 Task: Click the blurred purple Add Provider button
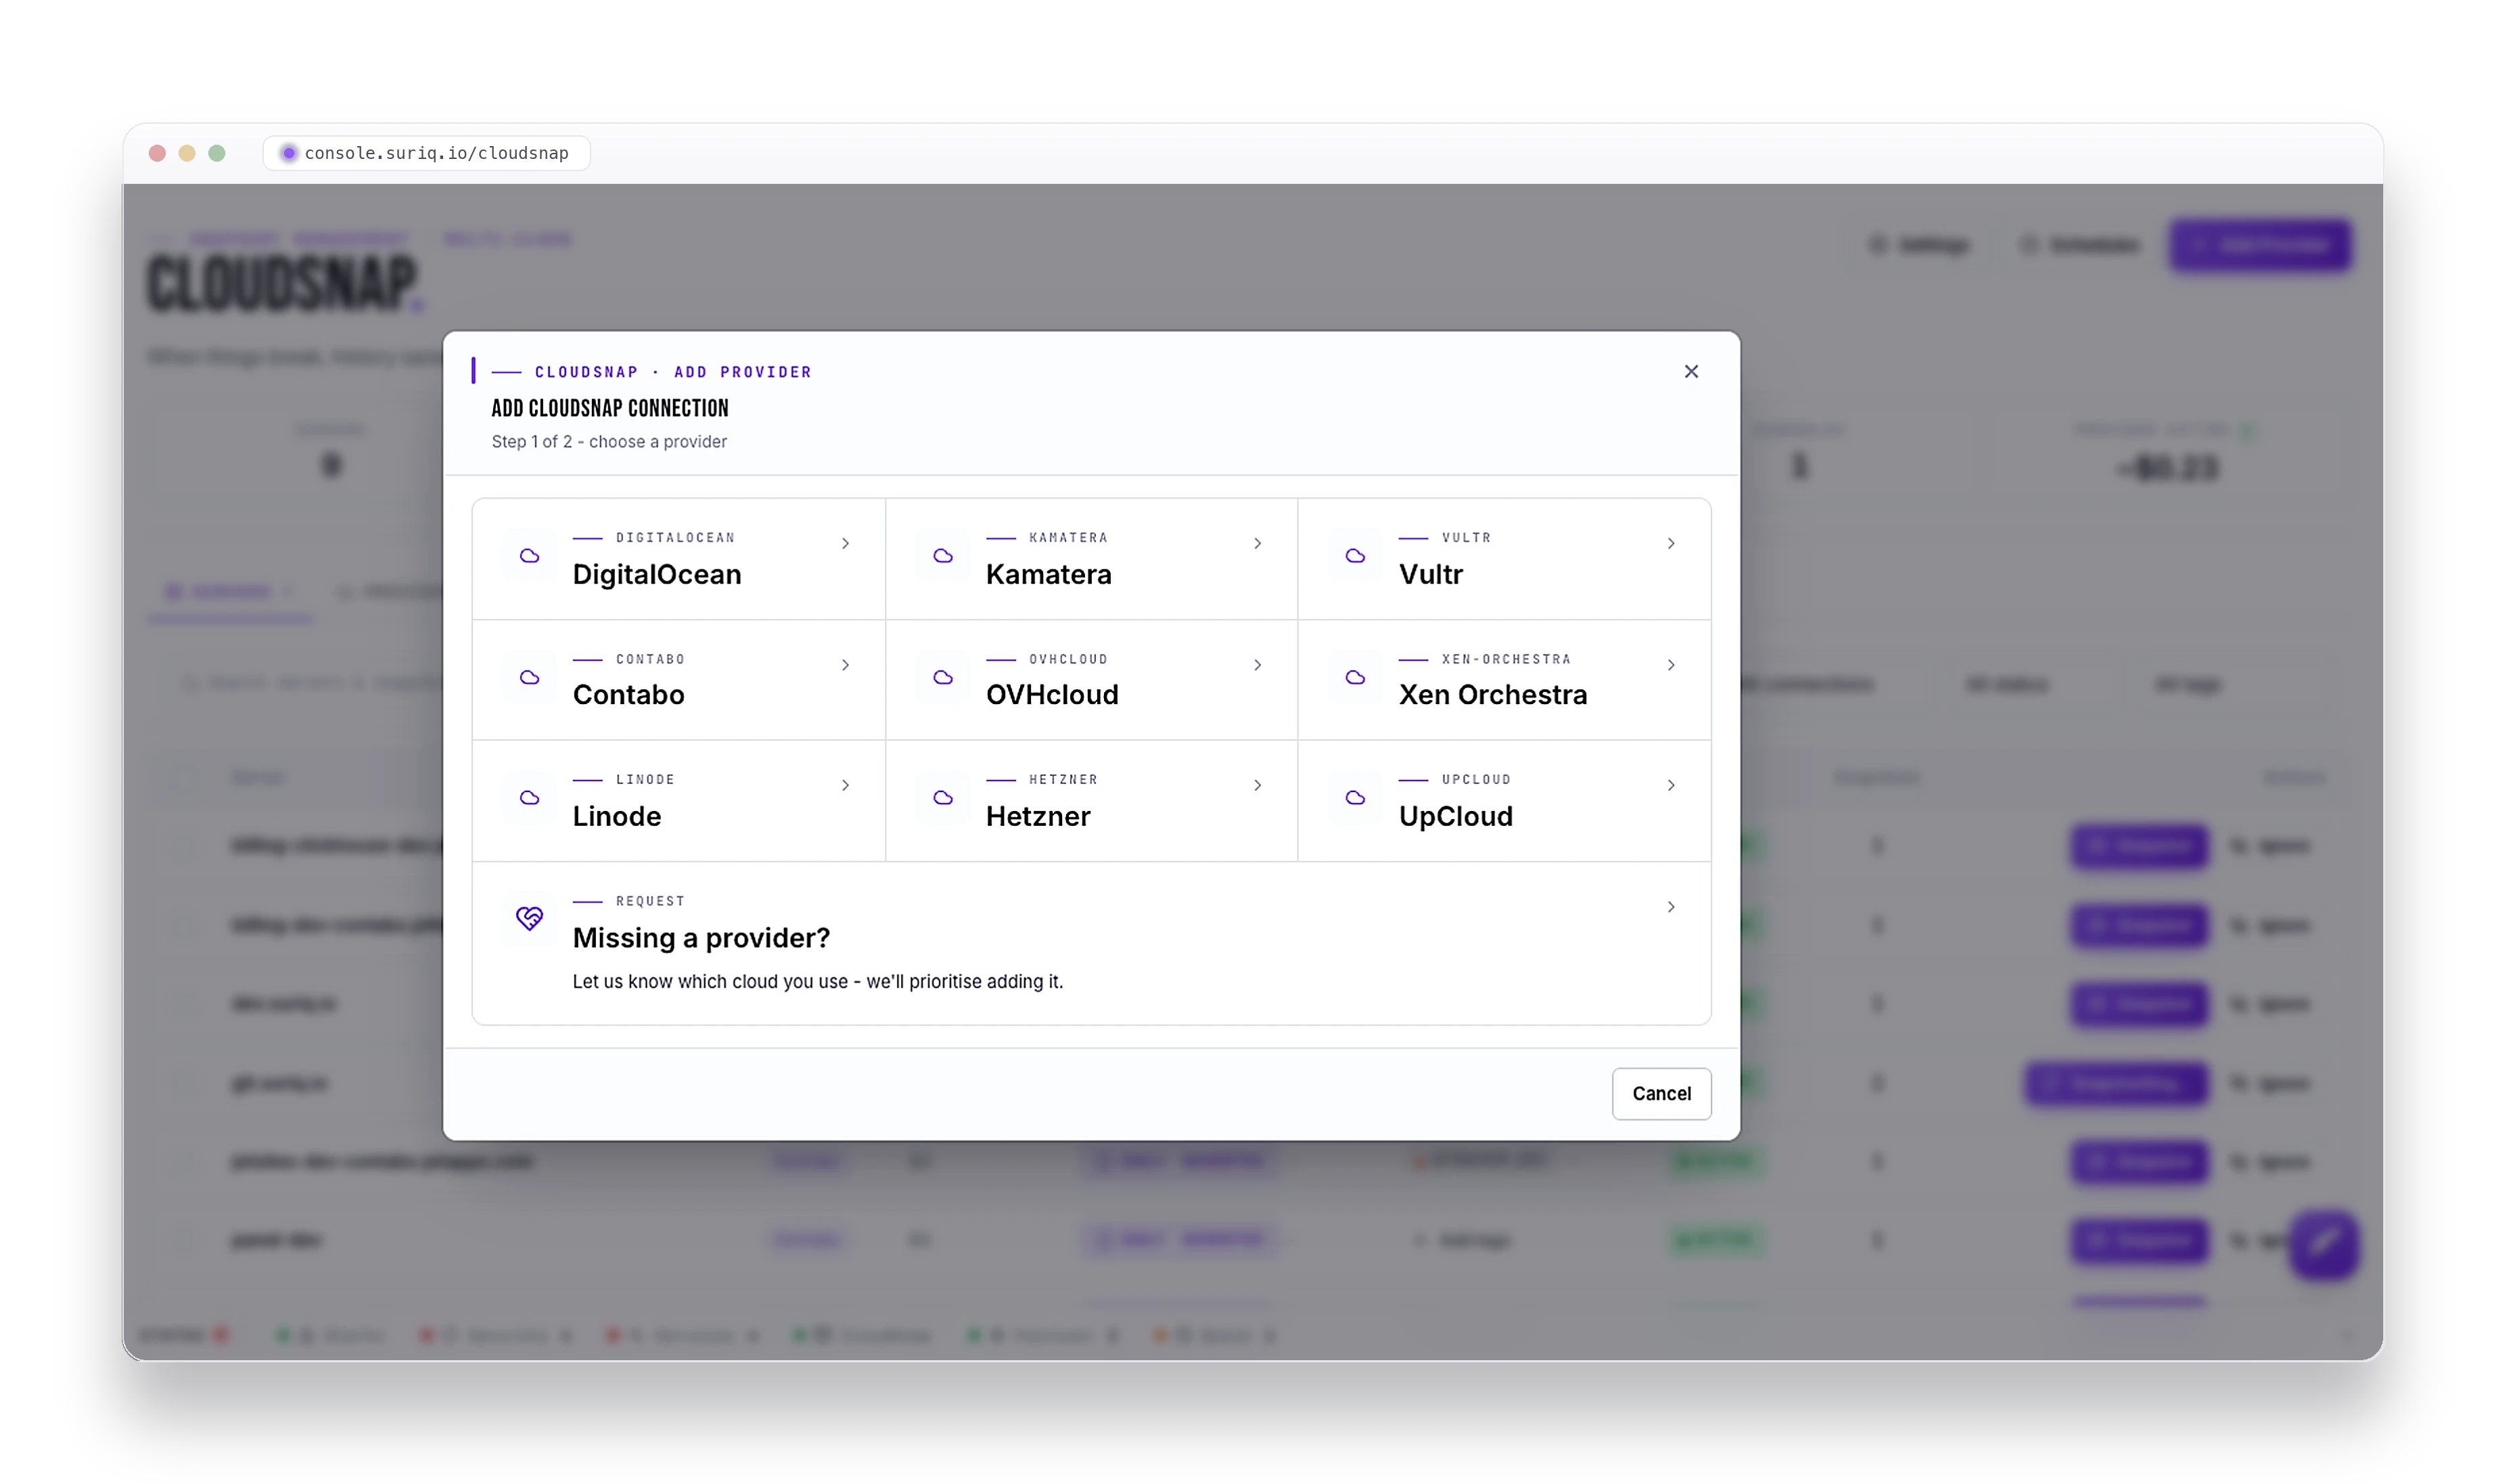(2261, 245)
